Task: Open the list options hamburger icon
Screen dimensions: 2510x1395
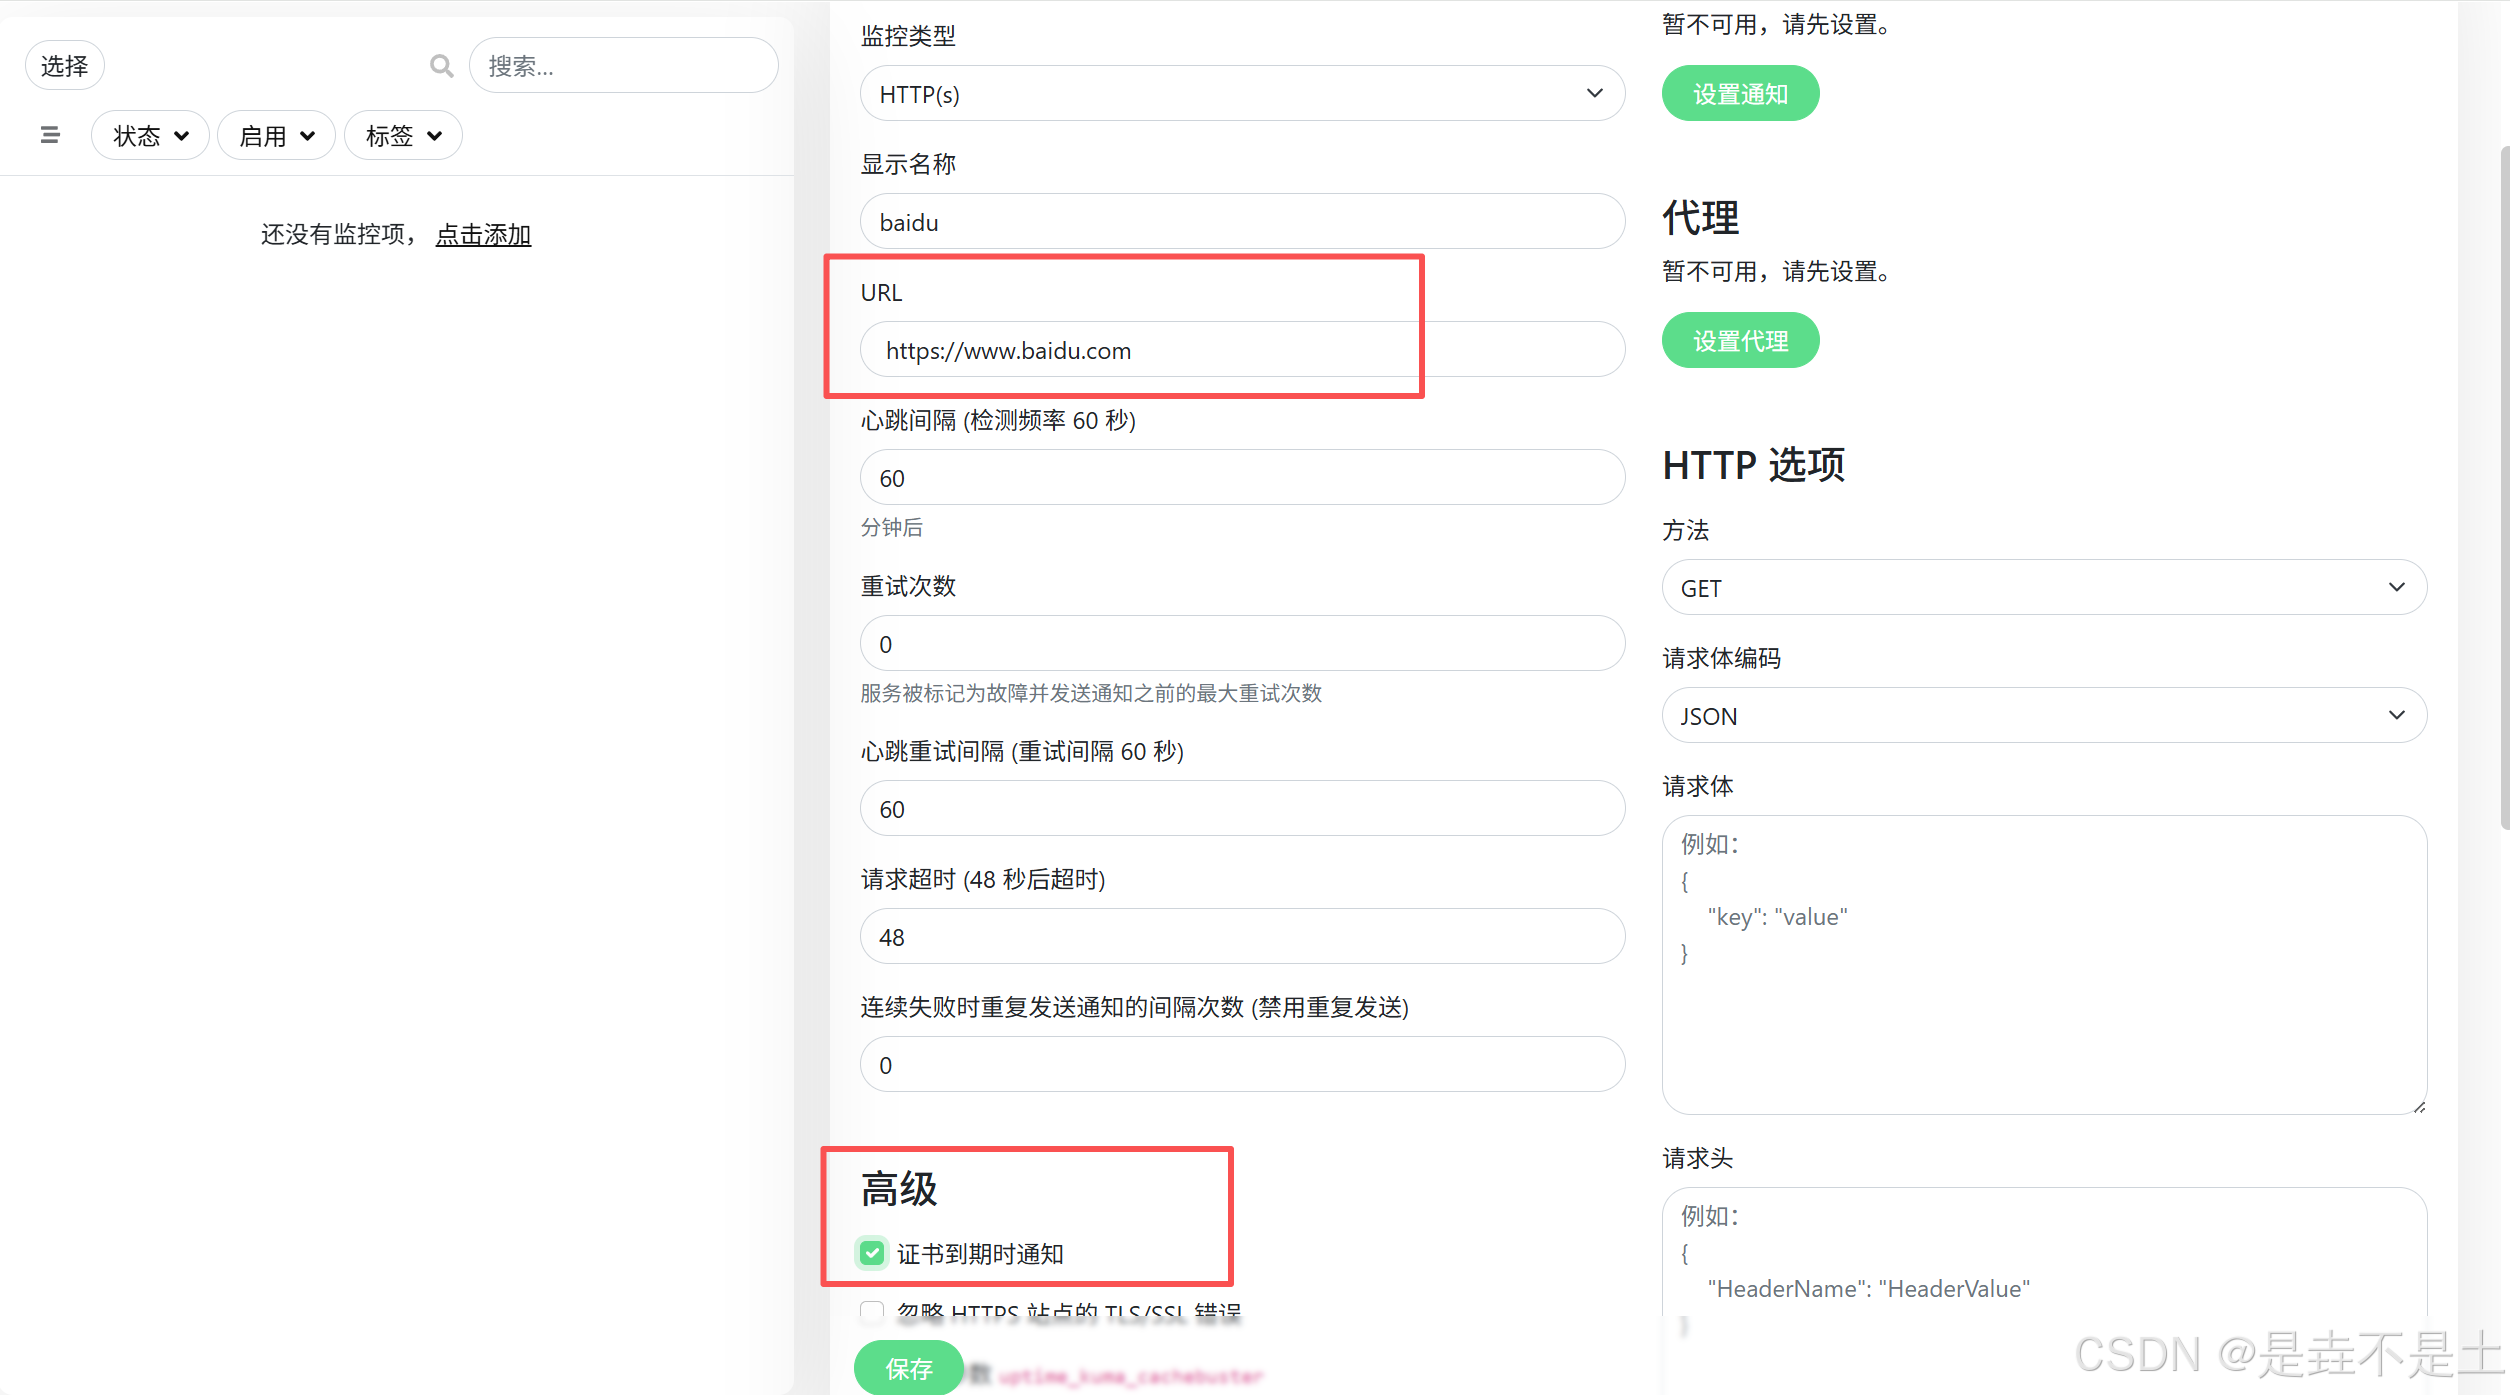Action: [x=50, y=135]
